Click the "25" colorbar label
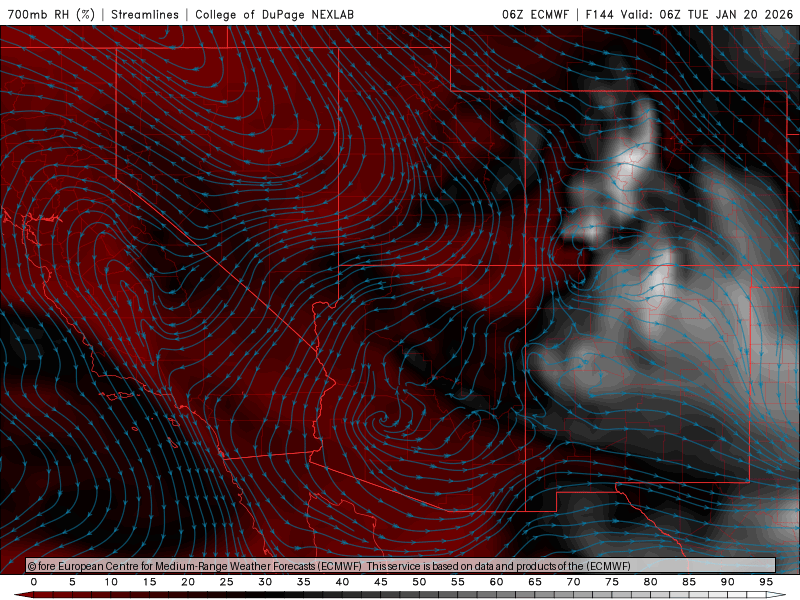The height and width of the screenshot is (600, 800). (227, 582)
